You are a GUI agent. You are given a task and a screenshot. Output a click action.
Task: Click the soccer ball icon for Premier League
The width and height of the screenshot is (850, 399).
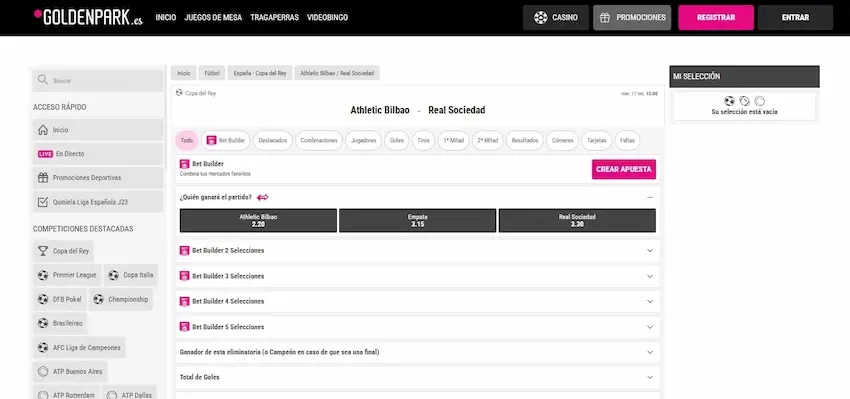click(43, 275)
